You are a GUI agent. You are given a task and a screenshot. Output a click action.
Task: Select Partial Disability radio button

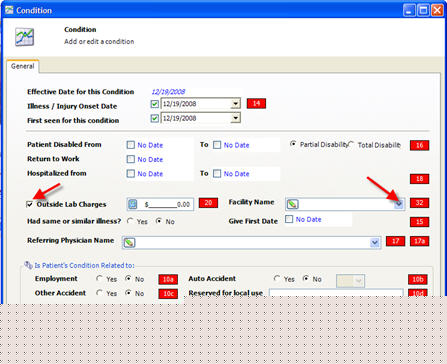coord(293,144)
